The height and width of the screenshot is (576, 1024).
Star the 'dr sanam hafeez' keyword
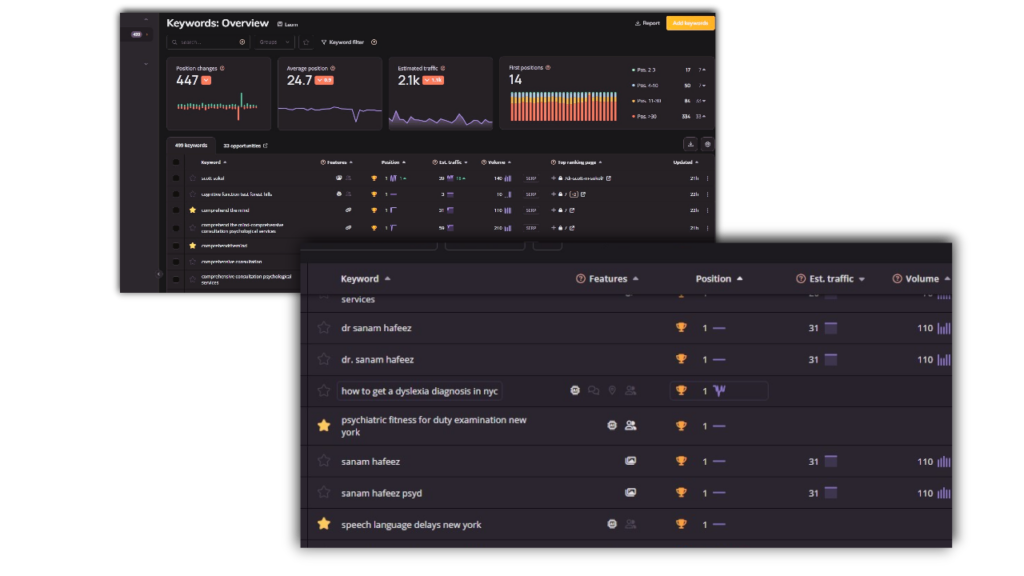point(323,327)
